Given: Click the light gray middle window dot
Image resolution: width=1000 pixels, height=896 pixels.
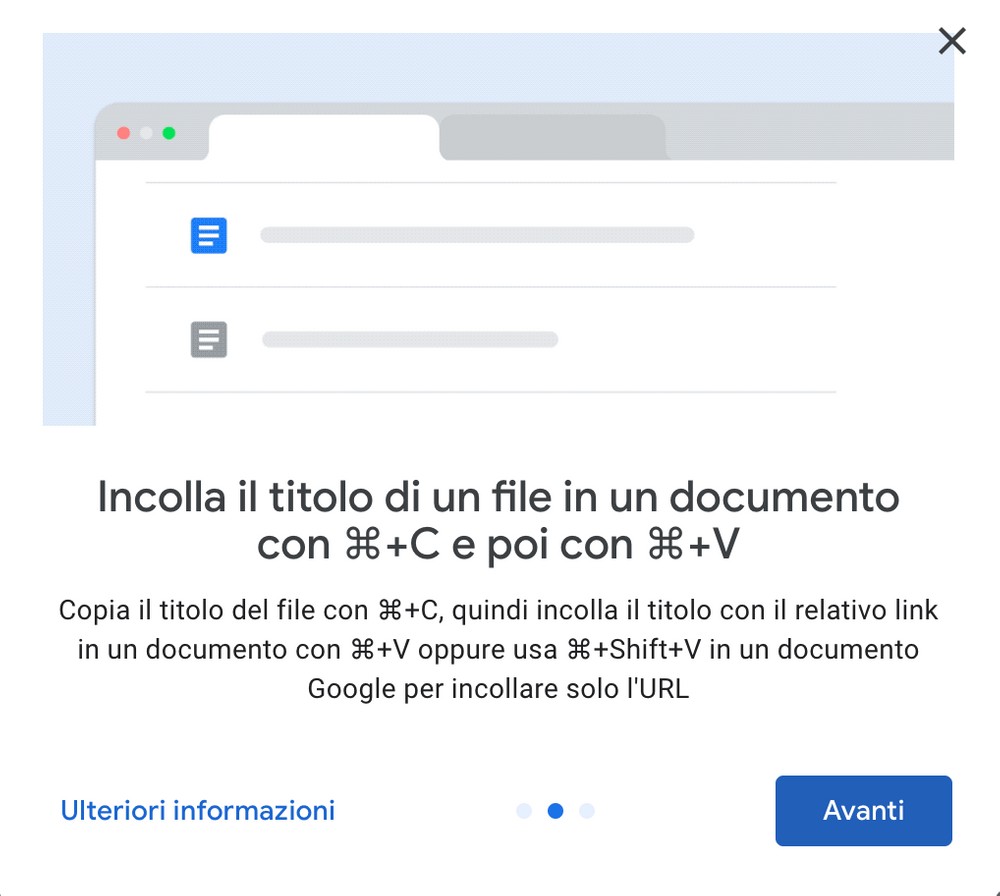Looking at the screenshot, I should [x=146, y=133].
